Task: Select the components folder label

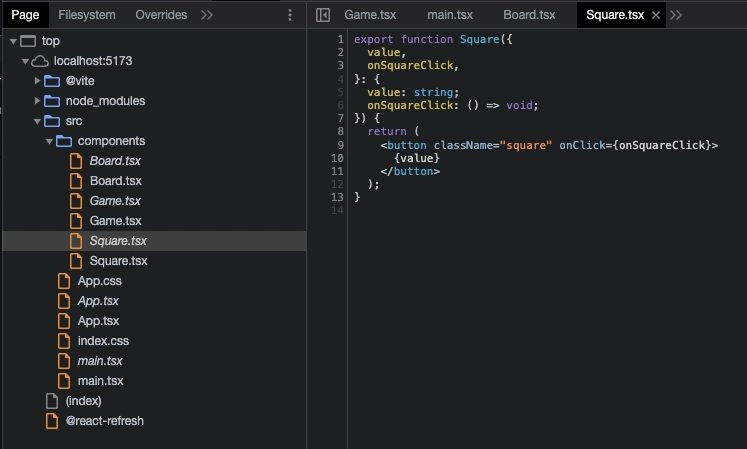Action: [111, 141]
